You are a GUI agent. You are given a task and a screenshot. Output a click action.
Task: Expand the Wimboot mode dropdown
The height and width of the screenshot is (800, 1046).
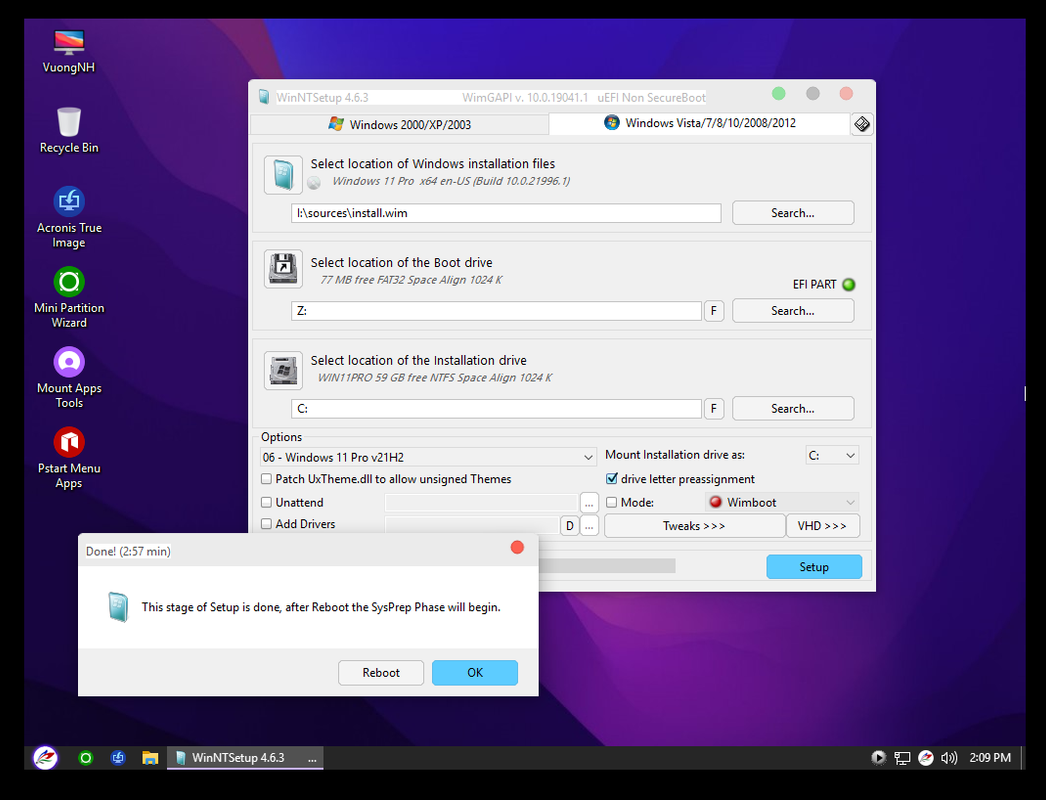coord(782,502)
